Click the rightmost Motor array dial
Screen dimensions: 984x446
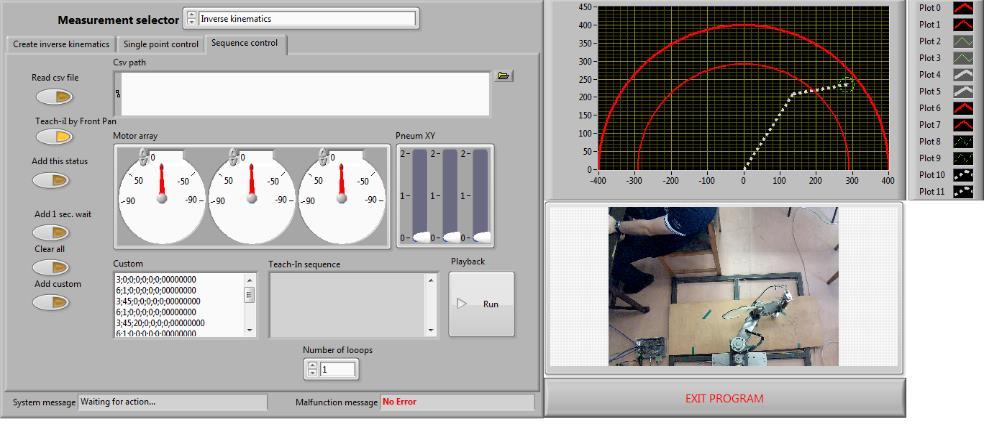(342, 199)
